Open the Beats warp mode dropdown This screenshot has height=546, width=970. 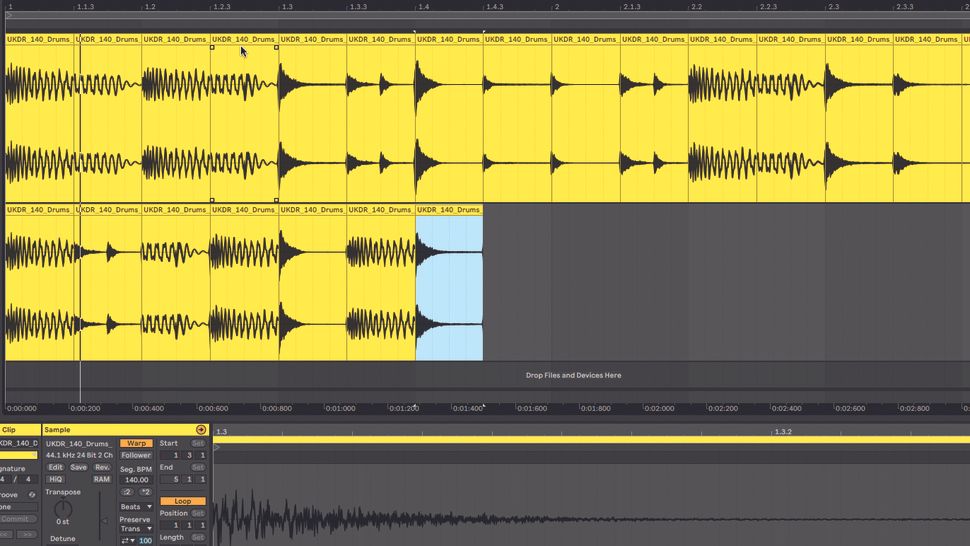point(136,506)
